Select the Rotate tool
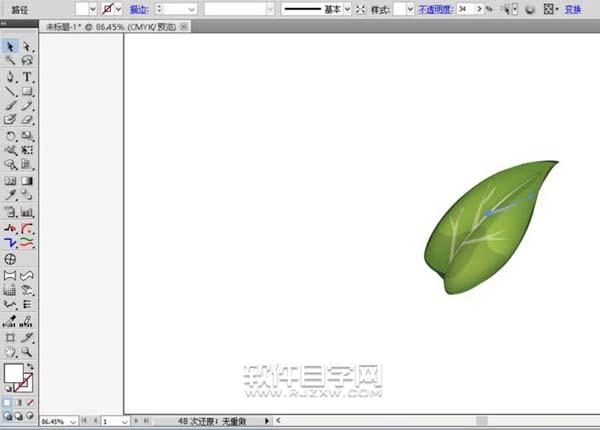Screen dimensions: 600x430 coord(10,136)
